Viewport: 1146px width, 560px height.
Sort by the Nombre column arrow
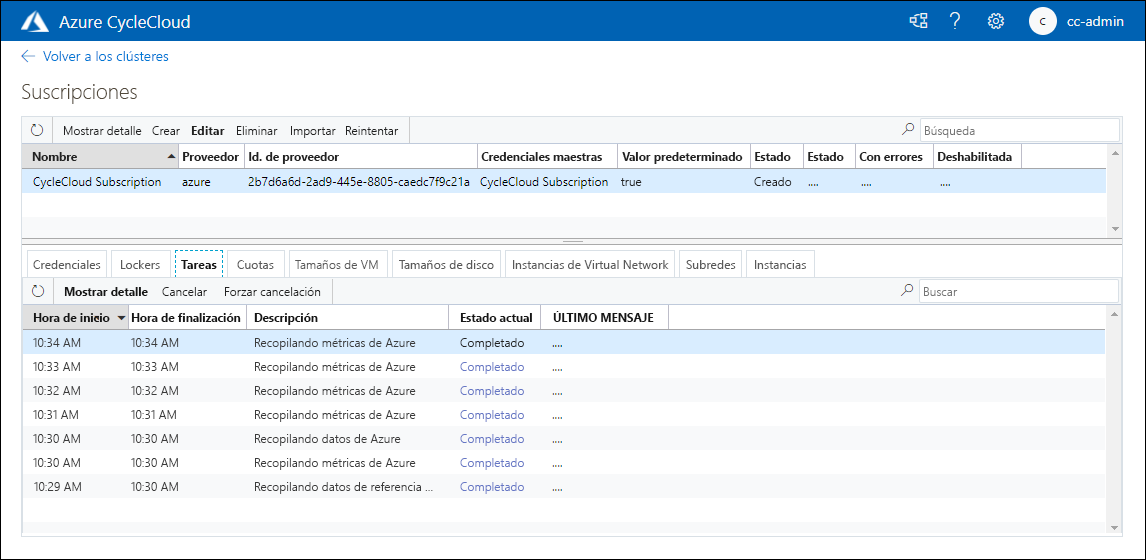[171, 156]
